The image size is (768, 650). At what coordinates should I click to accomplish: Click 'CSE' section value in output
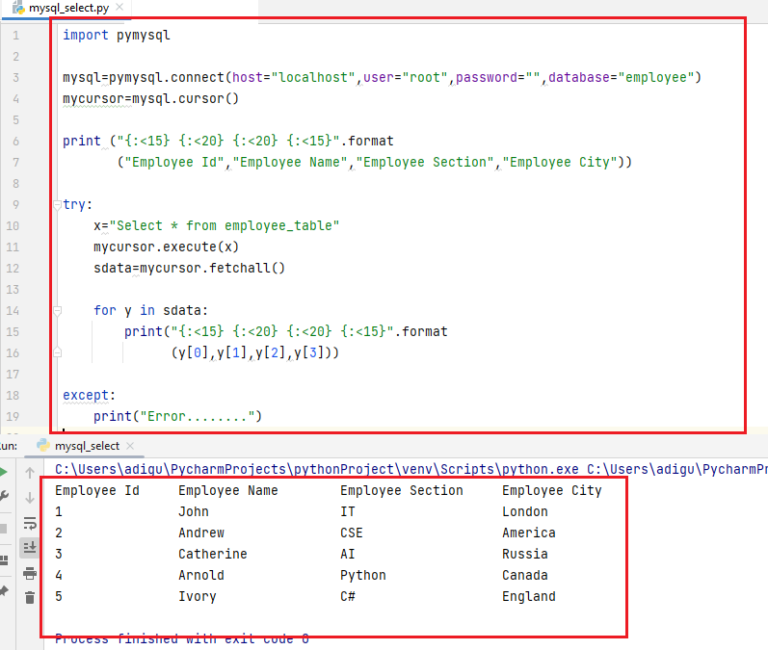coord(351,533)
